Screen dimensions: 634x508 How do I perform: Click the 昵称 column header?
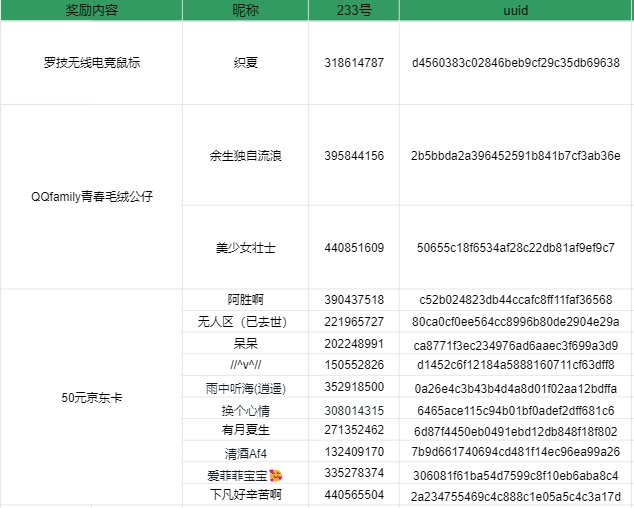click(245, 10)
